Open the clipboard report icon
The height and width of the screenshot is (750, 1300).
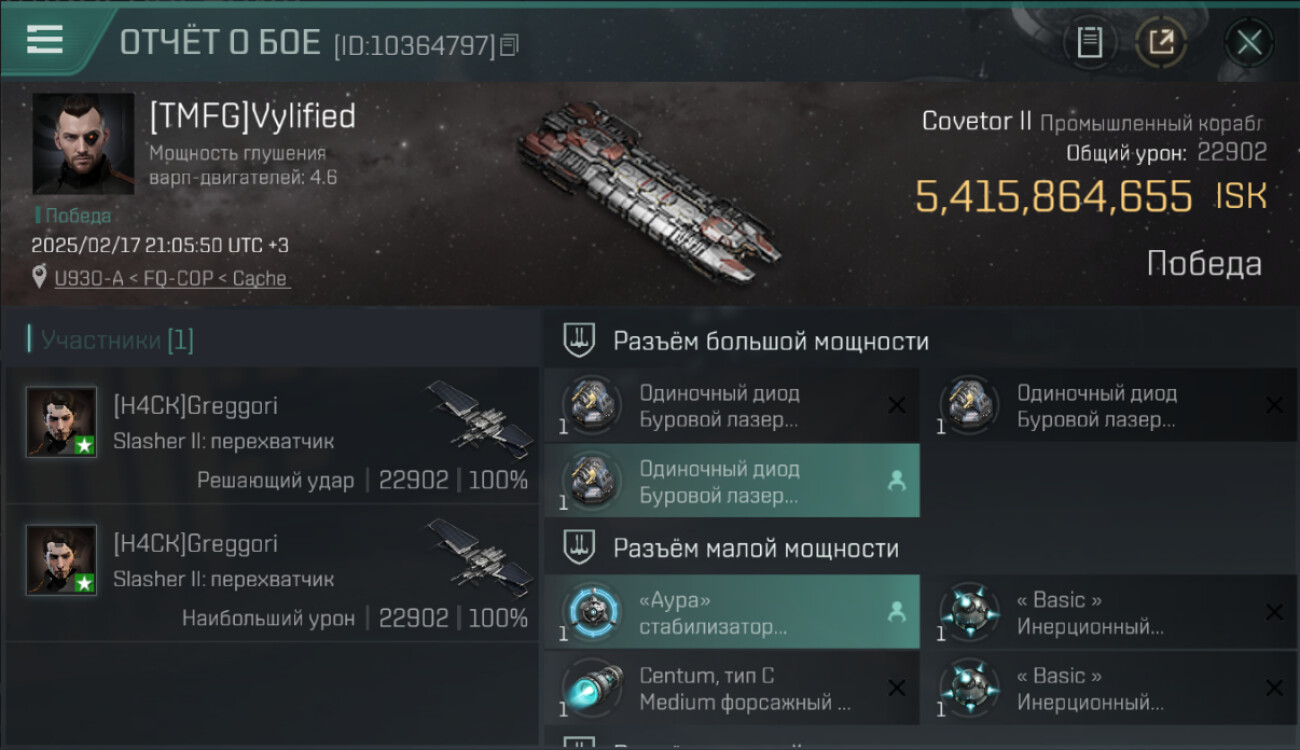[1089, 42]
